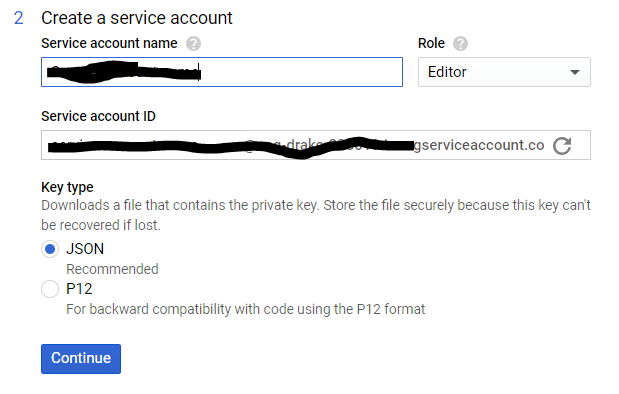Click the Service account ID label
The height and width of the screenshot is (394, 619).
98,116
